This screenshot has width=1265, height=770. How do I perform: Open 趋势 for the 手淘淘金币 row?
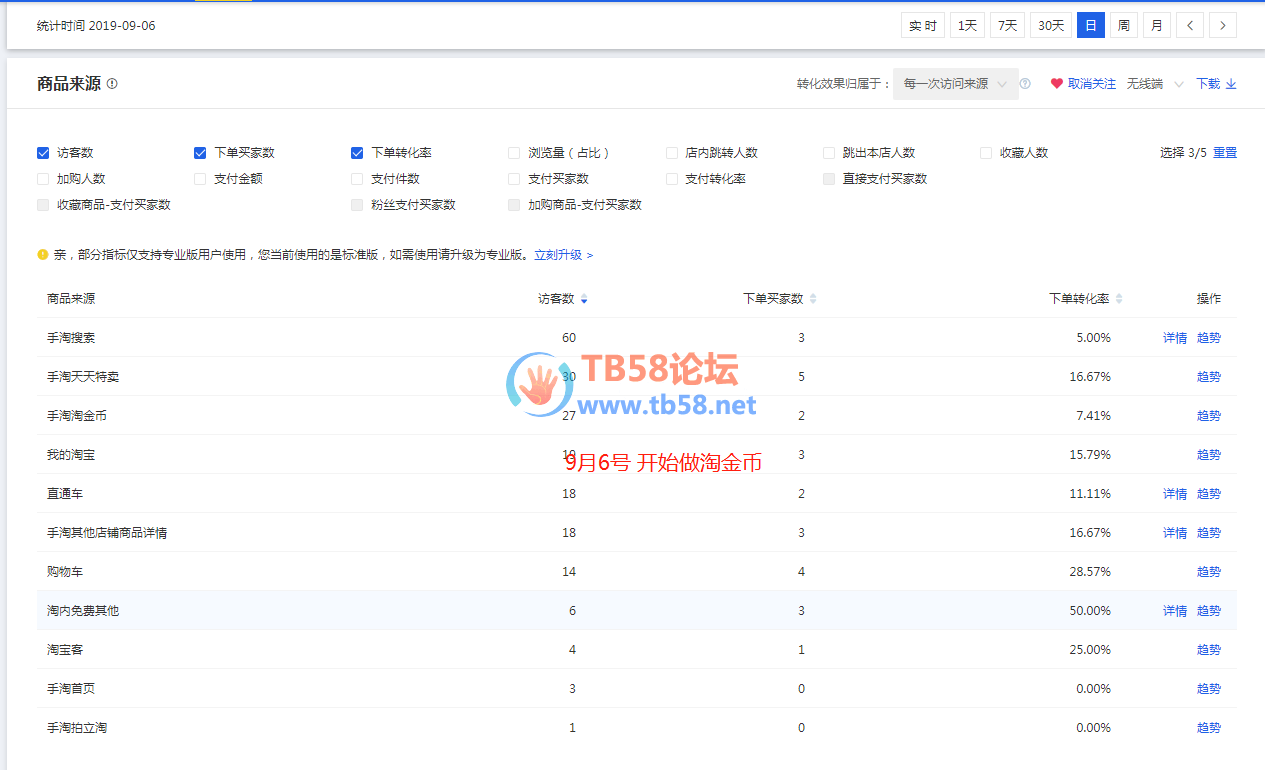click(x=1208, y=416)
